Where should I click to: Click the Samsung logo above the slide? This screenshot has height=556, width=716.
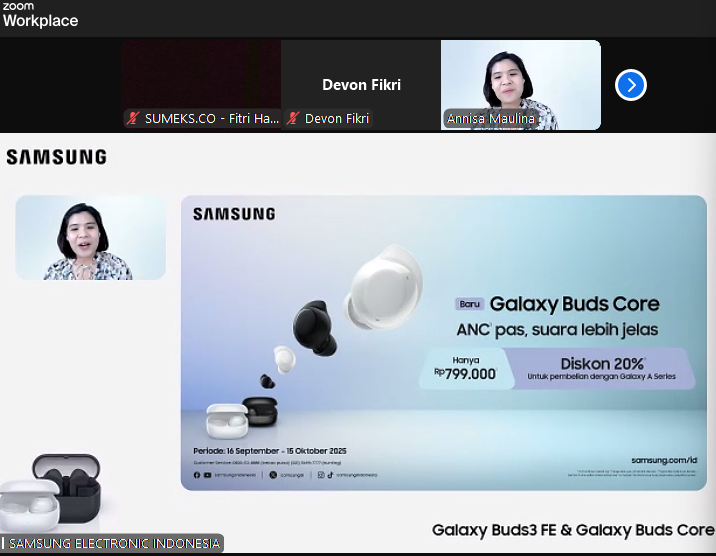56,157
